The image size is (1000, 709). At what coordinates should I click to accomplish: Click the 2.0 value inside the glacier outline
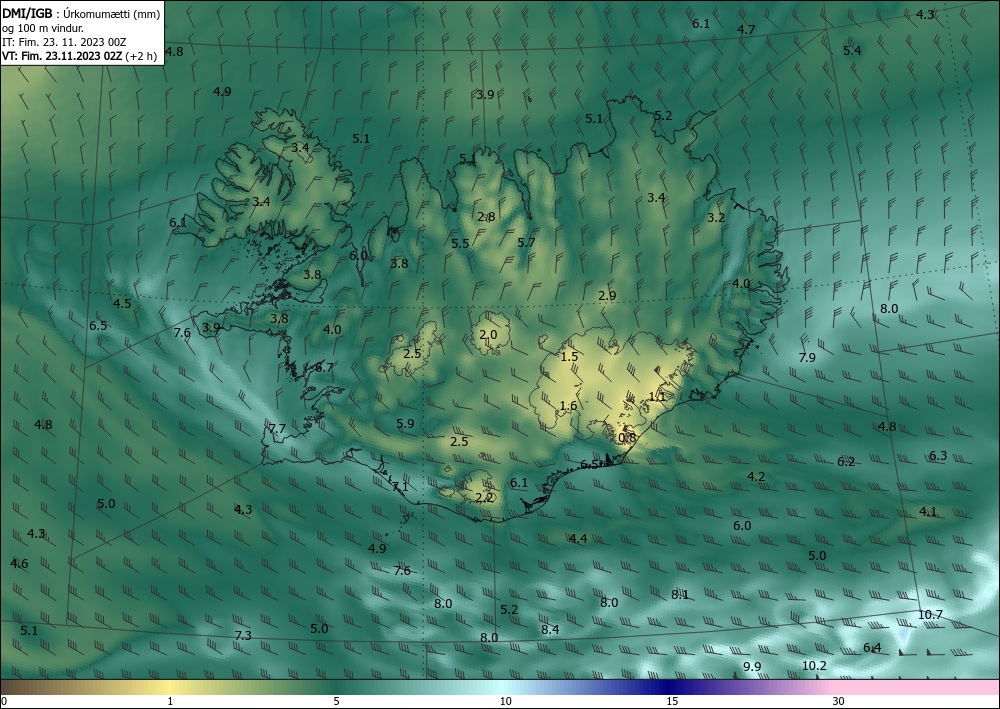488,335
